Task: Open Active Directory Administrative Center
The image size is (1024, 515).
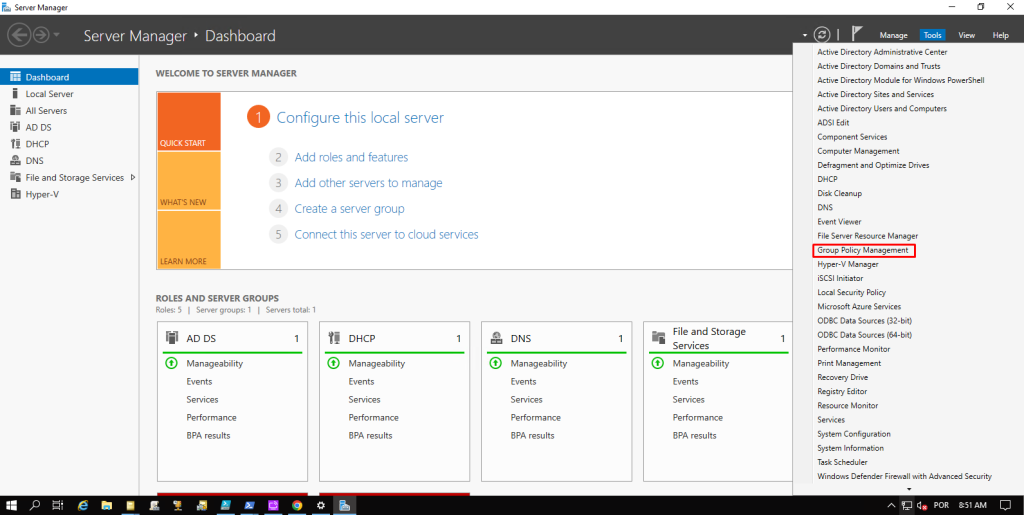Action: pyautogui.click(x=882, y=52)
